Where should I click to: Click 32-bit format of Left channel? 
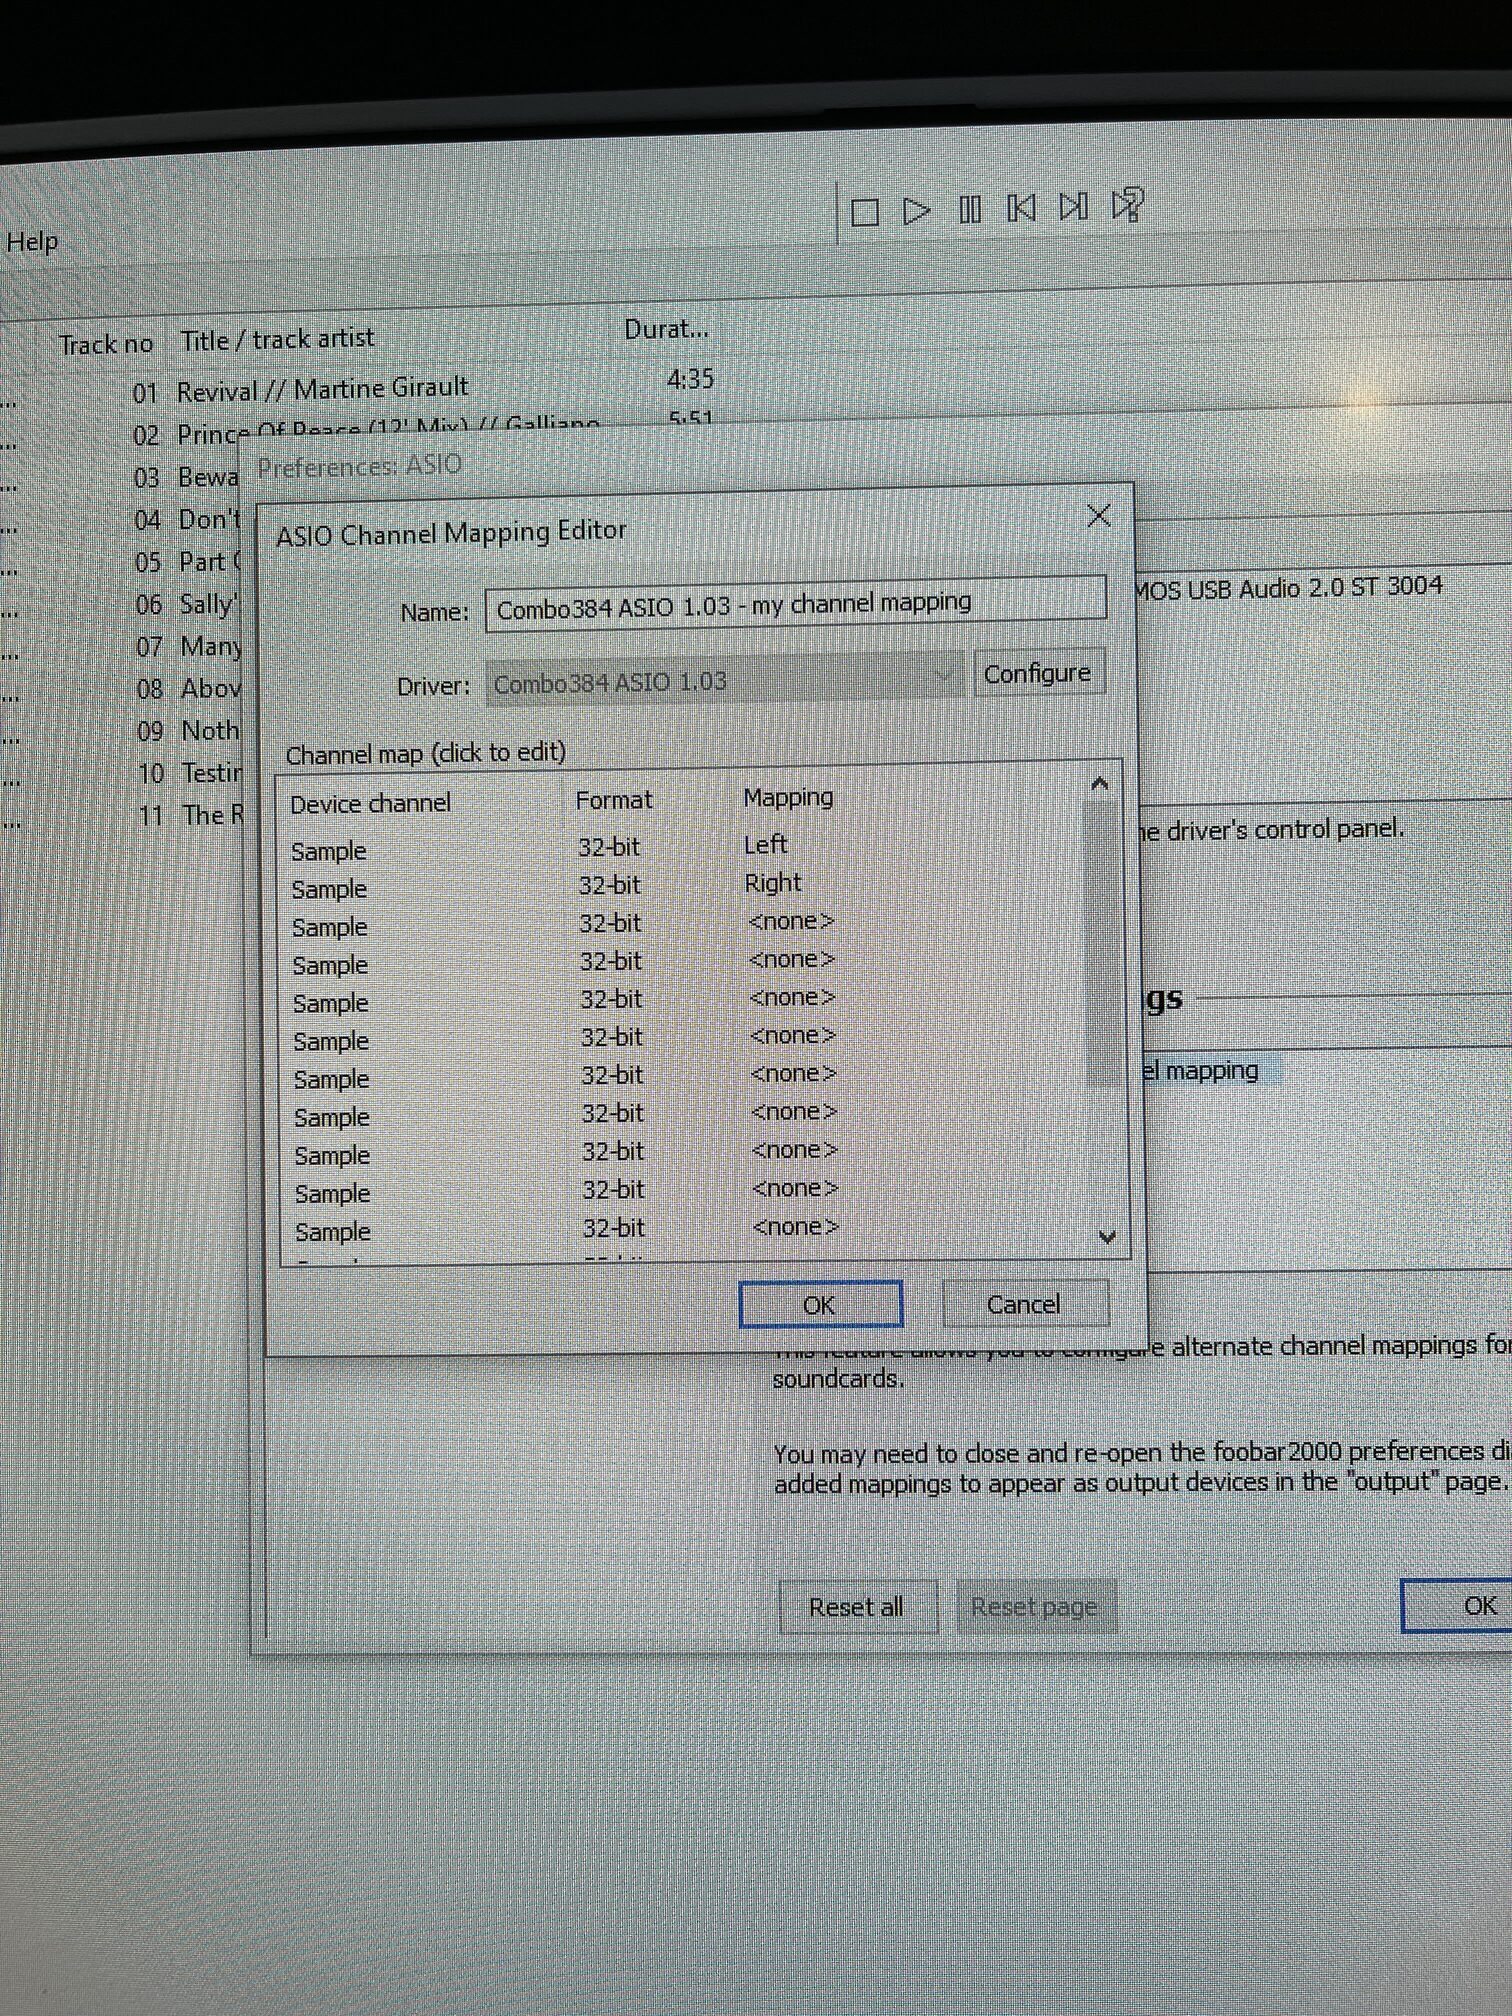click(609, 847)
